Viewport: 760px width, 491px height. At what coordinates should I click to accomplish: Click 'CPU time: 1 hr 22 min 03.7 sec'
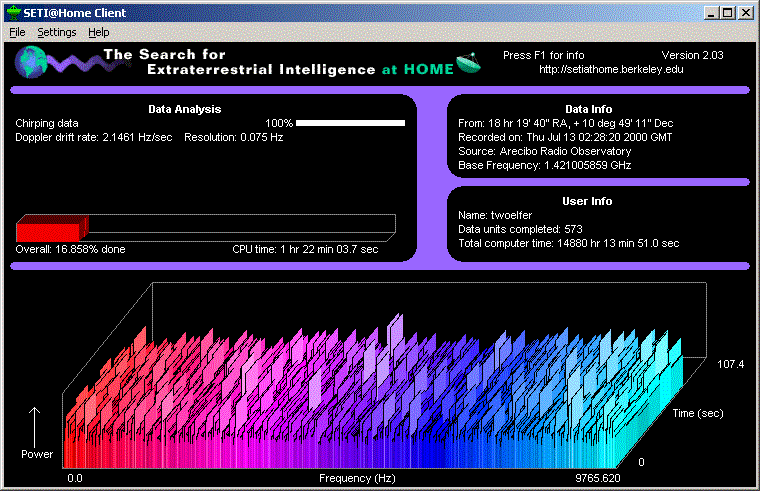[305, 249]
